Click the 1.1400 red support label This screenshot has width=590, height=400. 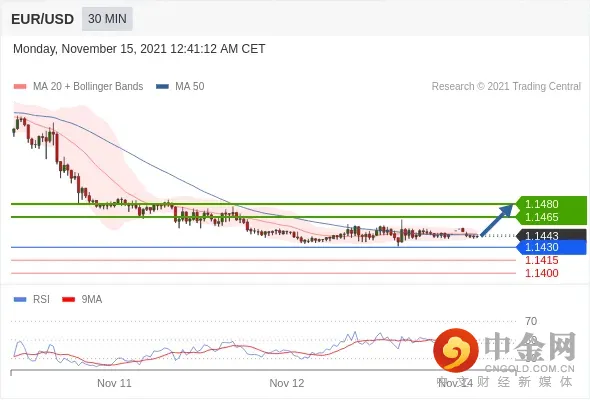(541, 273)
